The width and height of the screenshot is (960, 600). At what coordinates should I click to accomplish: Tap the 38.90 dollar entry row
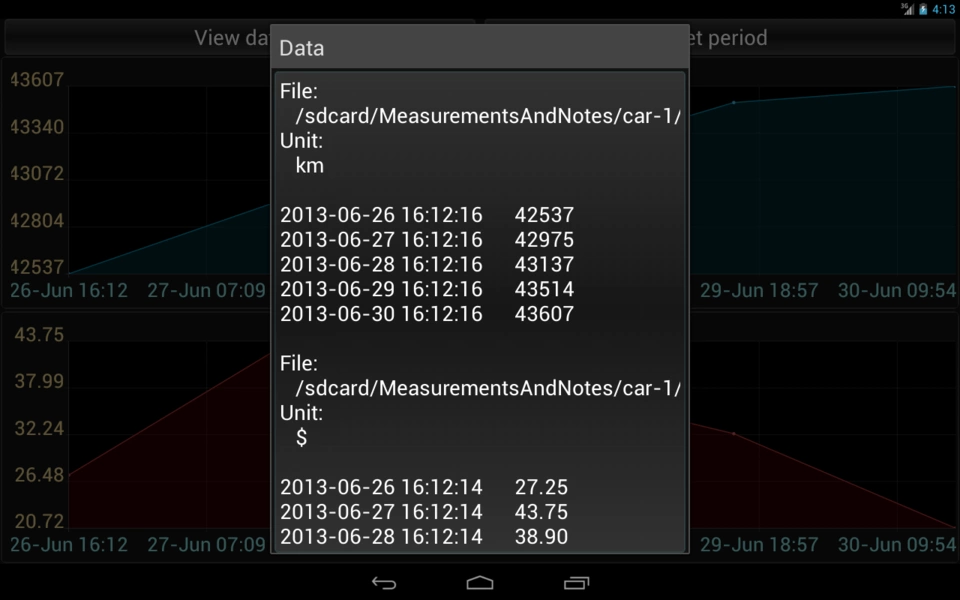(x=424, y=537)
